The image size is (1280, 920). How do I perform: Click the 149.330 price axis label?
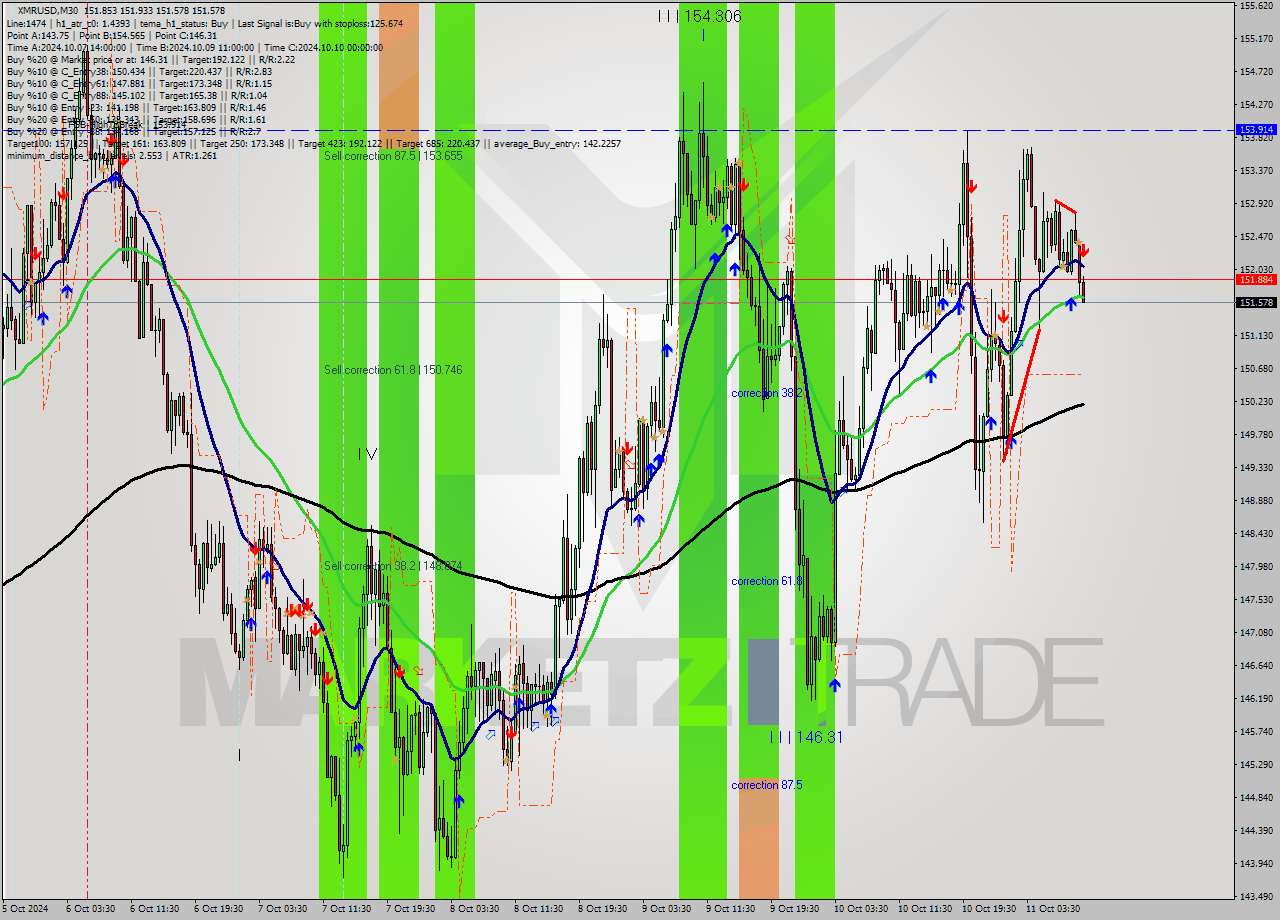(1255, 468)
